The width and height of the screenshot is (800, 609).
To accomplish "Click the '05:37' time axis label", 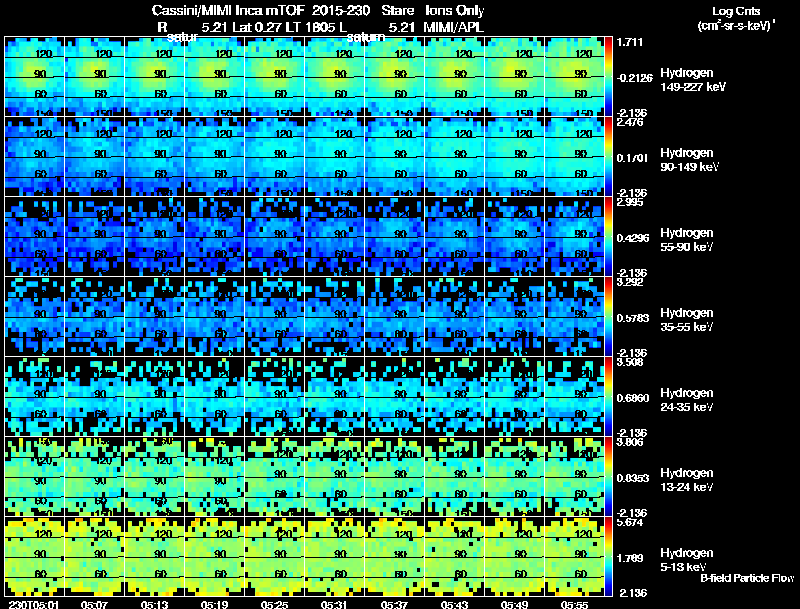I will tap(394, 604).
